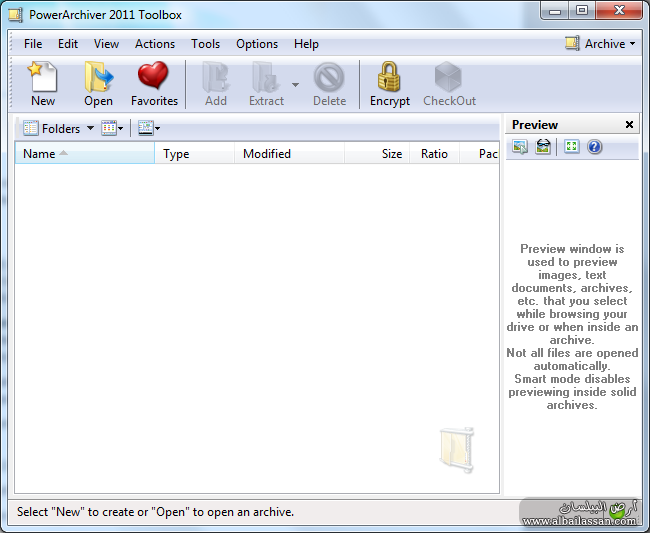Viewport: 650px width, 533px height.
Task: Sort by the Ratio column header
Action: pyautogui.click(x=434, y=153)
